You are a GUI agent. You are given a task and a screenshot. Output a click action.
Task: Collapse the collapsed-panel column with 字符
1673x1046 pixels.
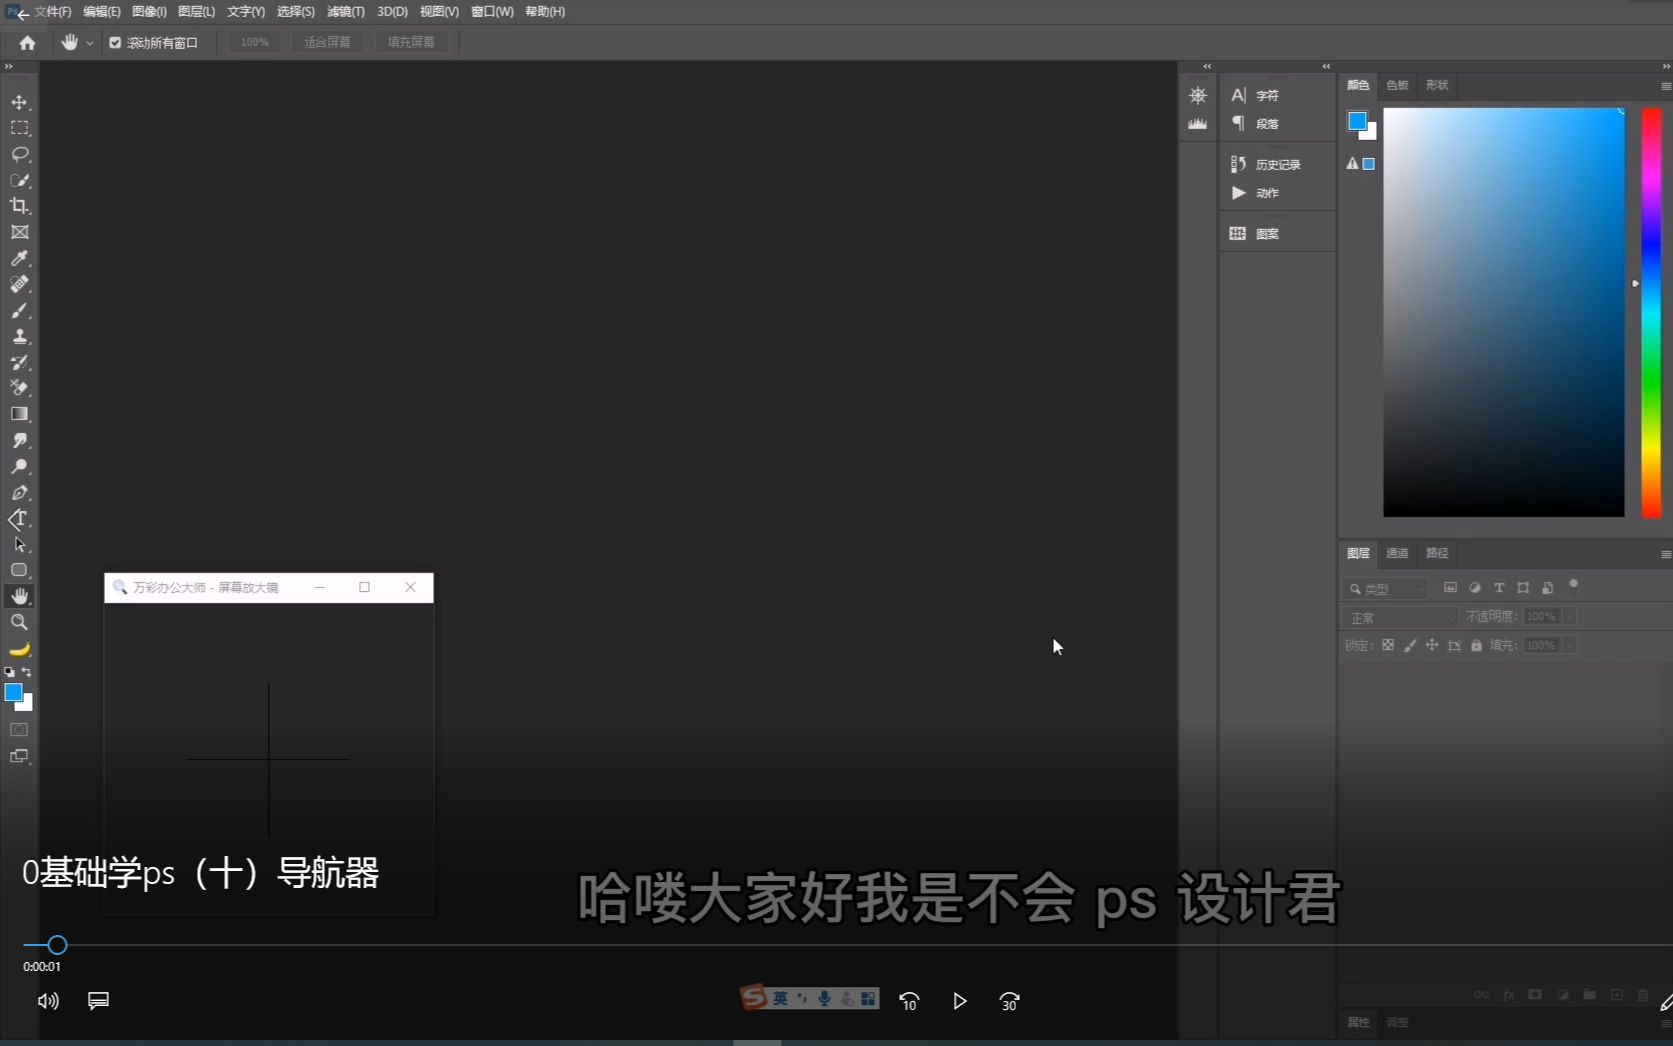[1326, 67]
